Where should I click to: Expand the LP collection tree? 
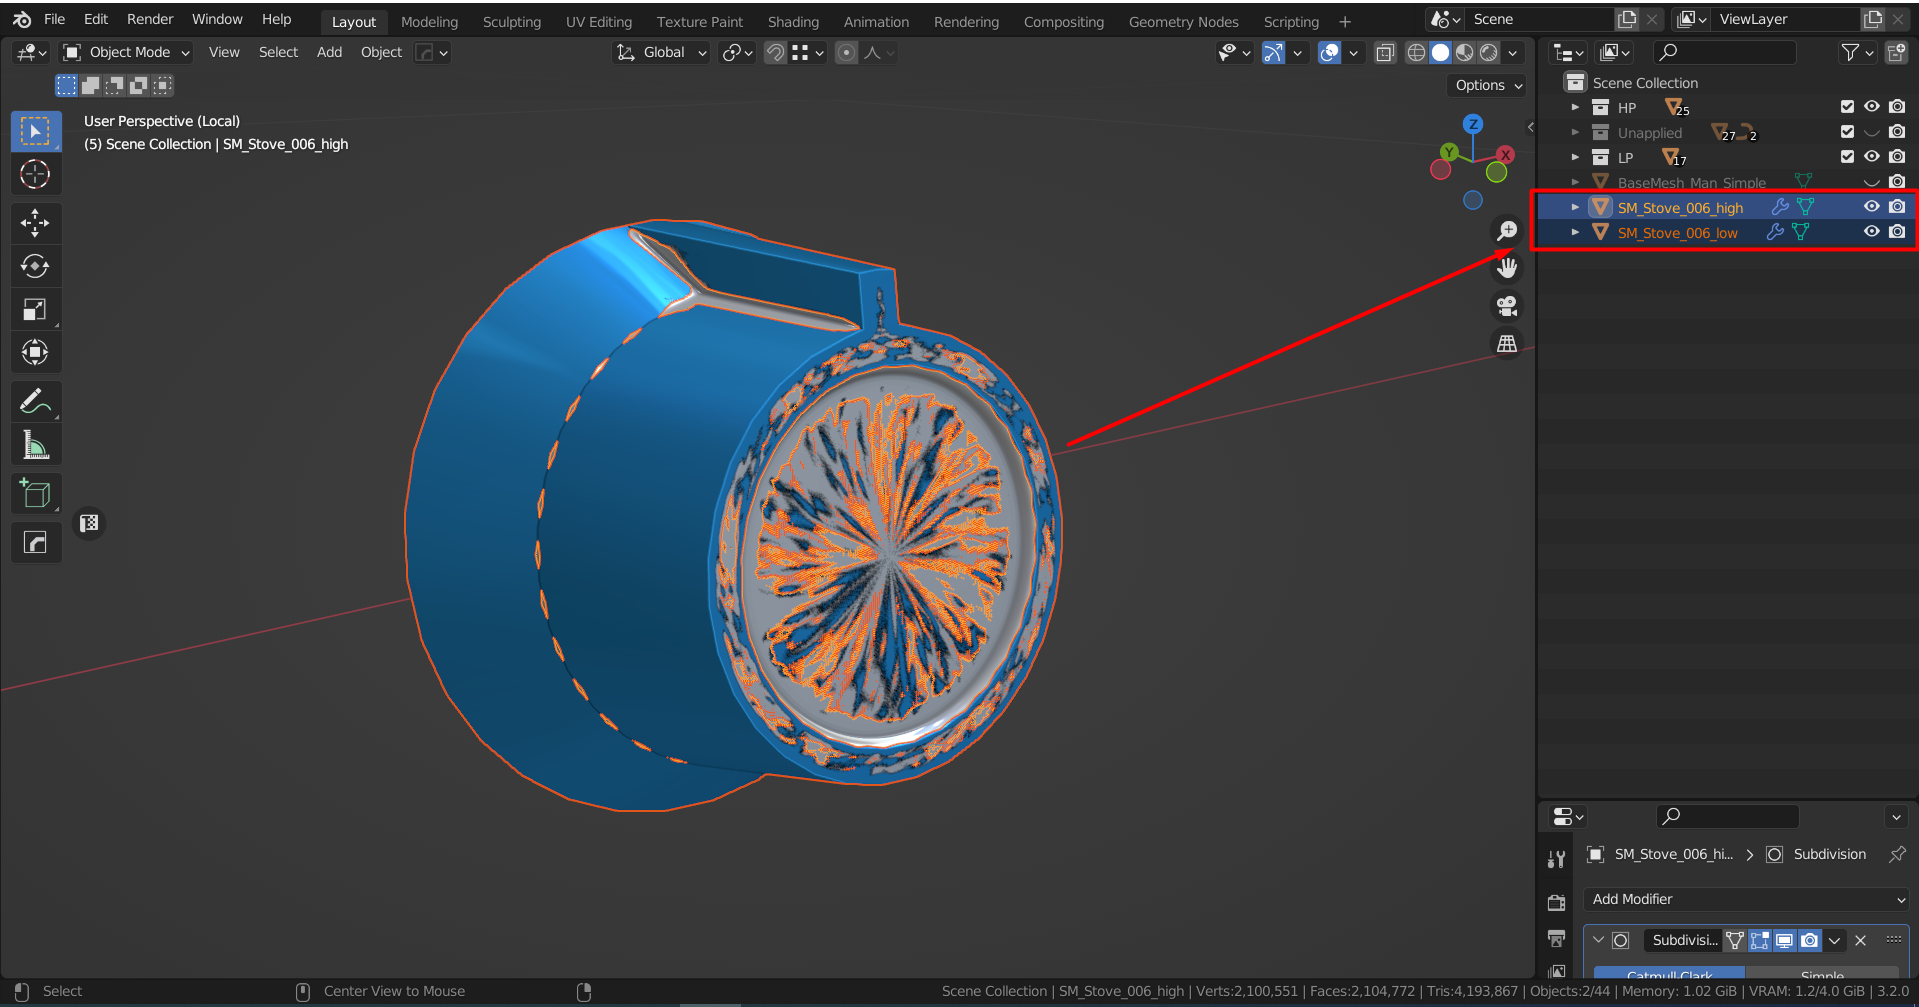coord(1575,158)
